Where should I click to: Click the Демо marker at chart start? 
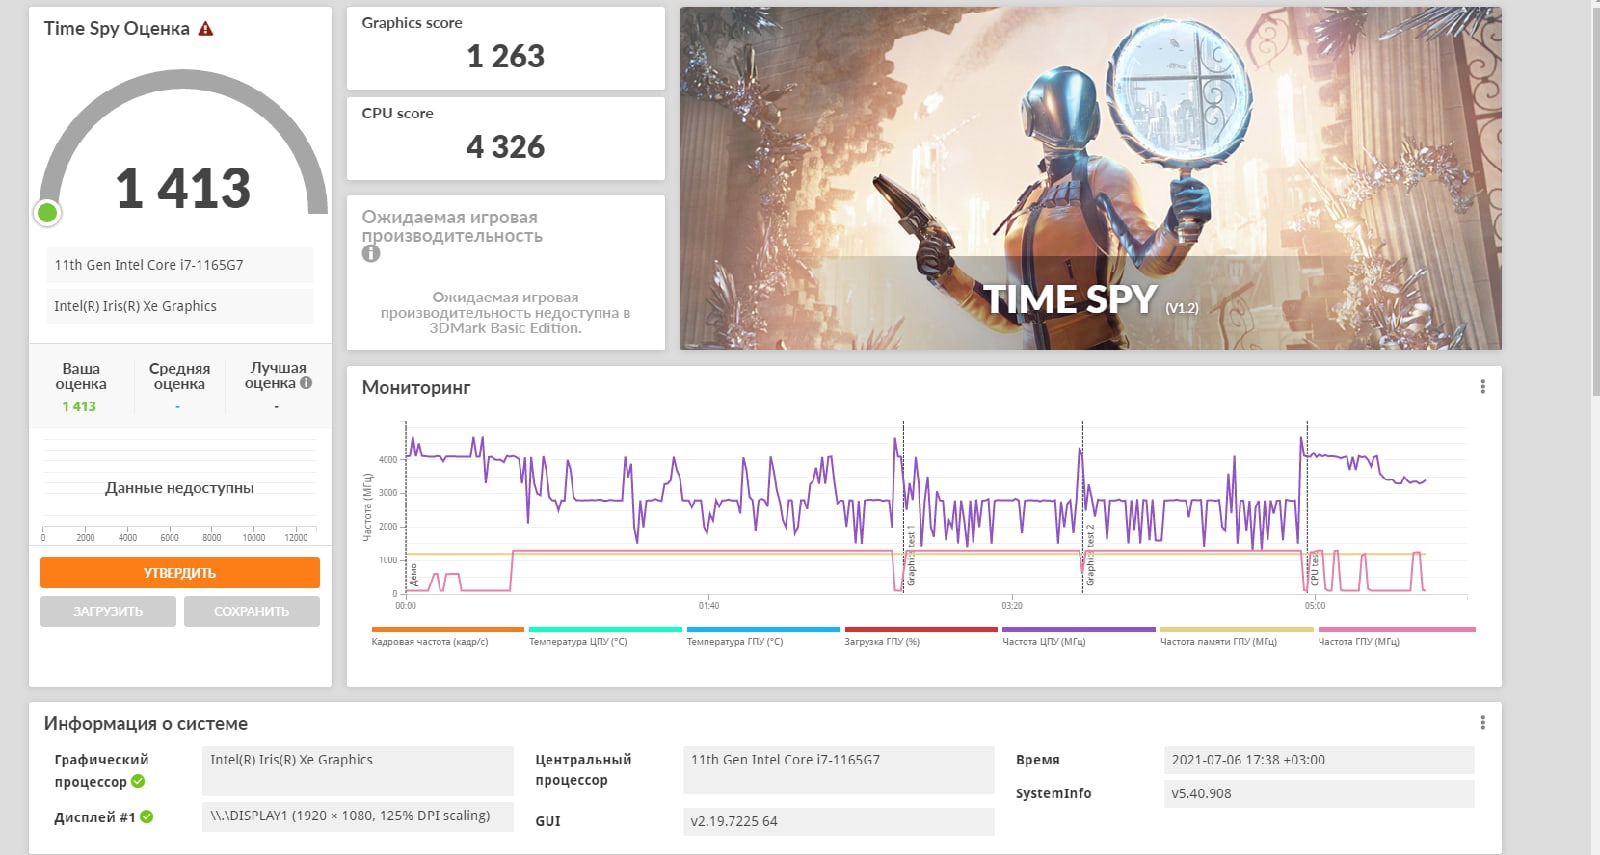[413, 575]
